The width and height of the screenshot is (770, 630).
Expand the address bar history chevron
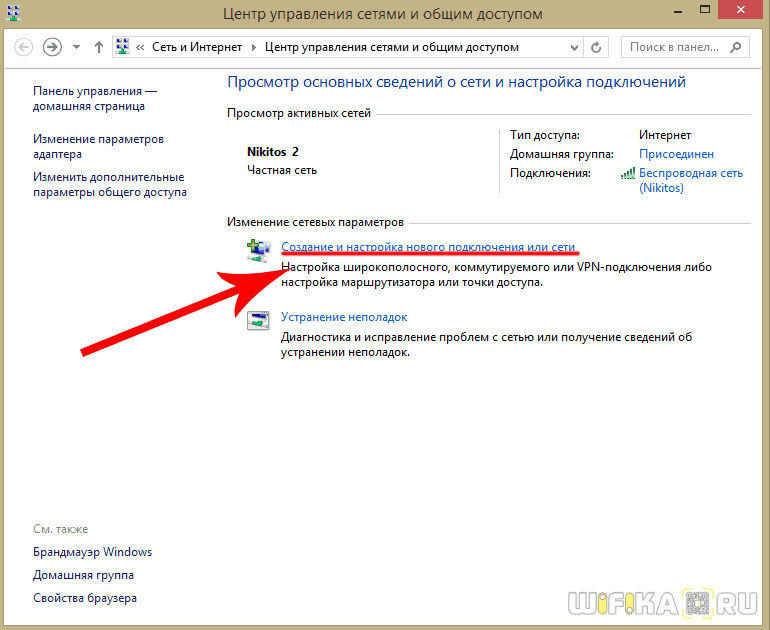point(574,48)
